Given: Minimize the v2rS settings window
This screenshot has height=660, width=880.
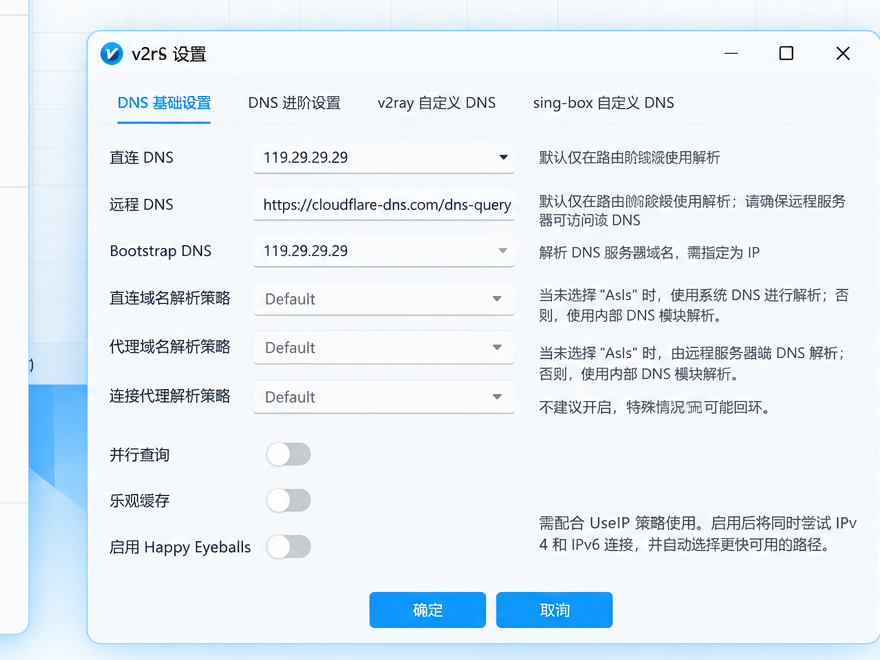Looking at the screenshot, I should click(731, 54).
